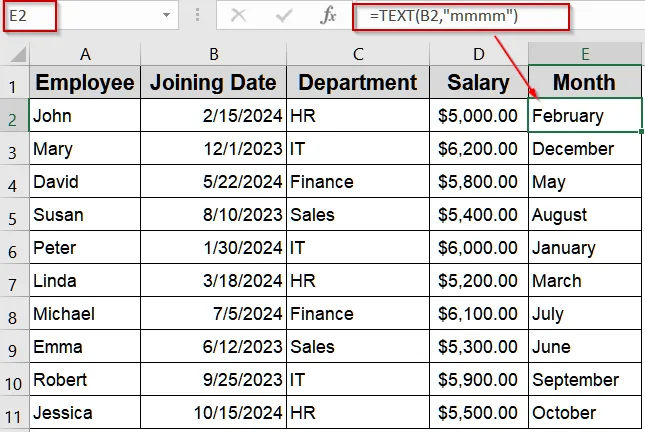Click the Month header cell
The width and height of the screenshot is (645, 432).
585,82
